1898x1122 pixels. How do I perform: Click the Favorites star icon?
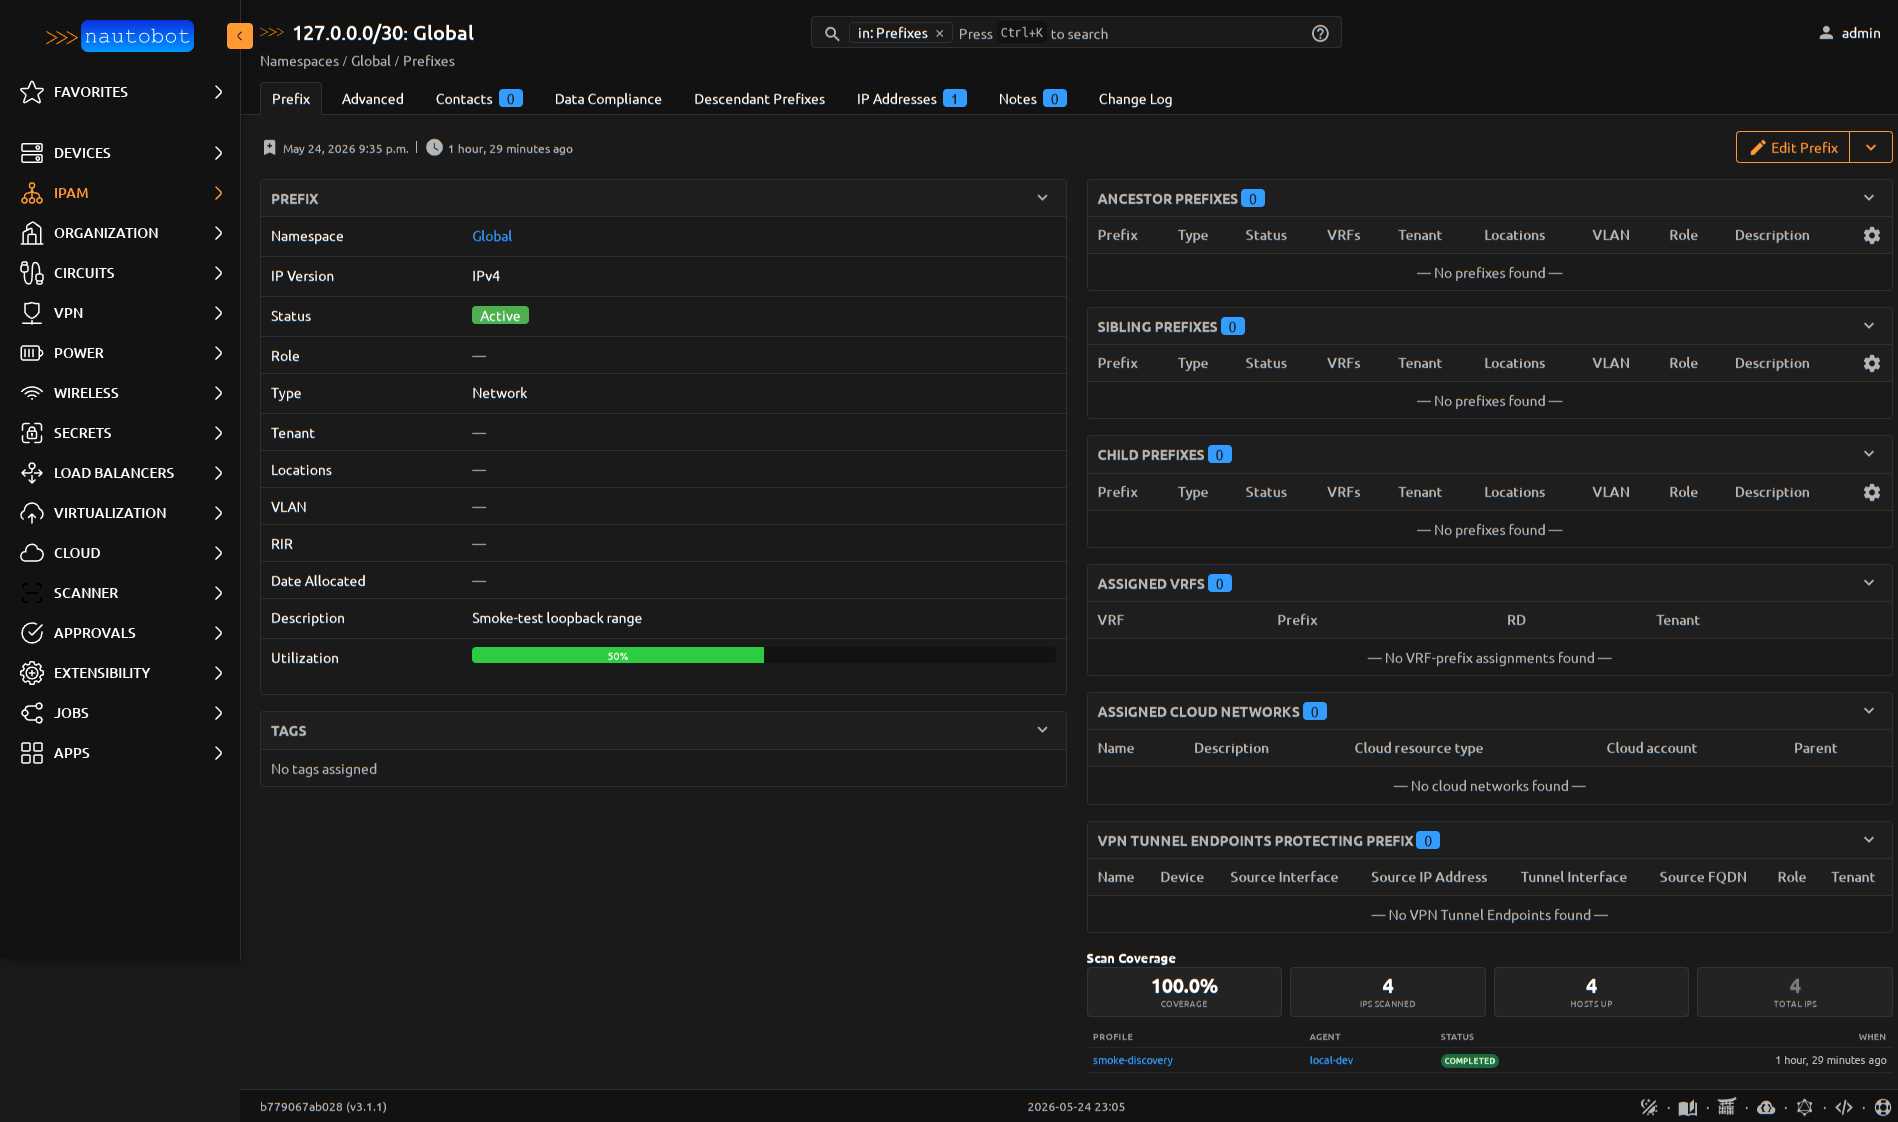click(x=32, y=92)
